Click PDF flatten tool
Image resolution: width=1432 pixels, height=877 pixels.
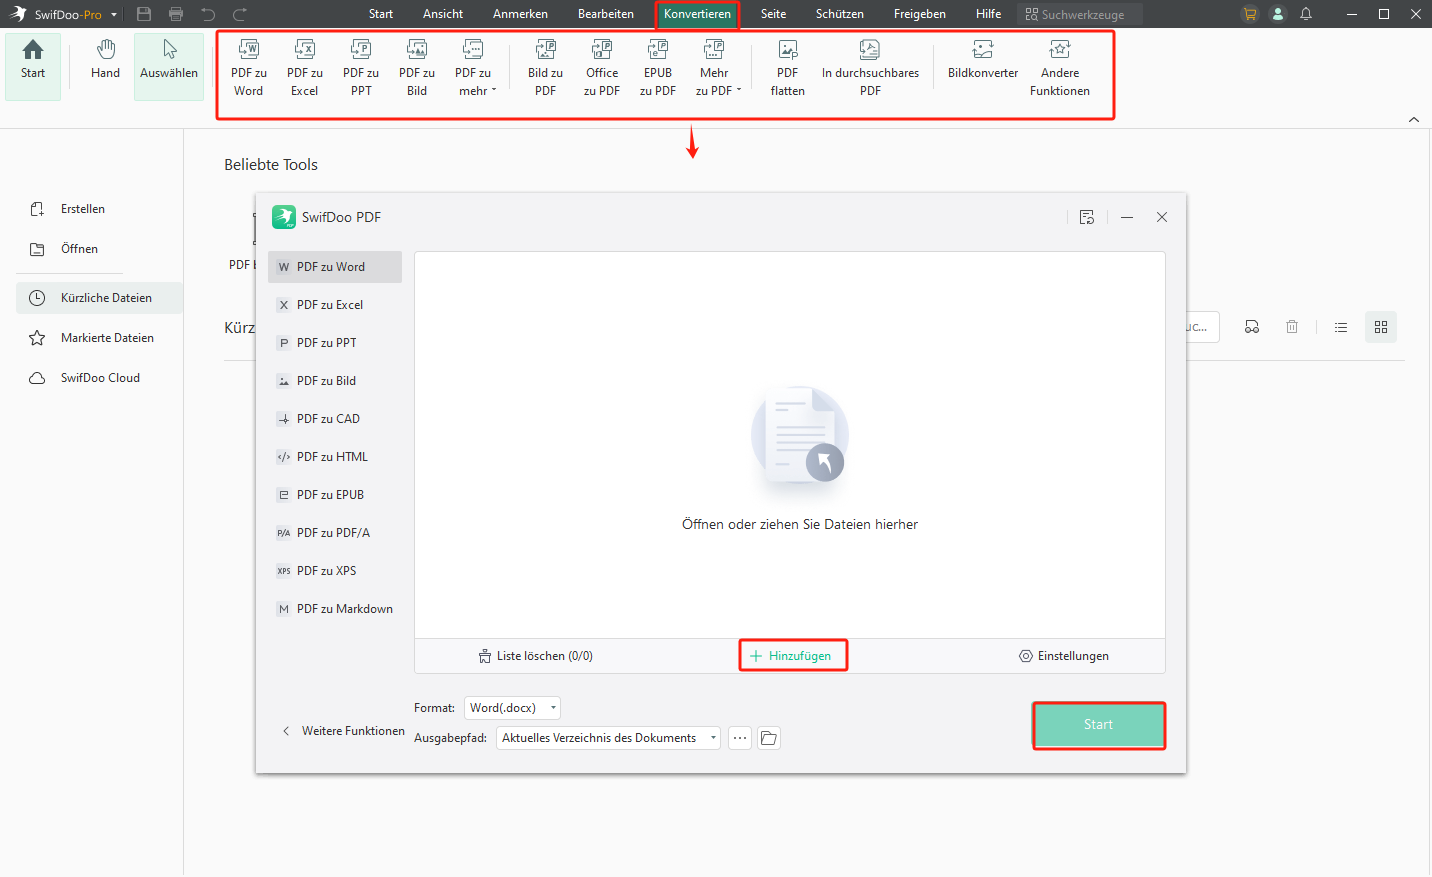(x=788, y=68)
